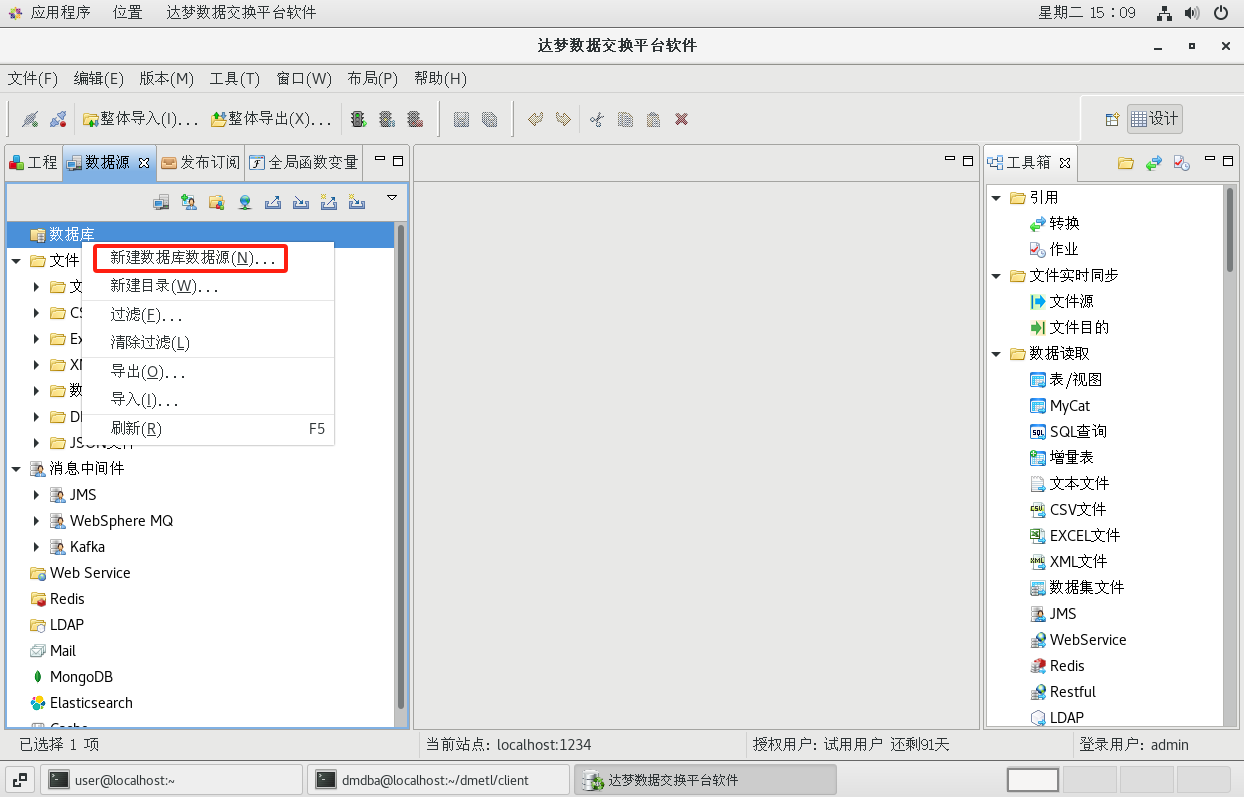Choose 导出(O)... from context menu
This screenshot has width=1244, height=797.
click(208, 372)
